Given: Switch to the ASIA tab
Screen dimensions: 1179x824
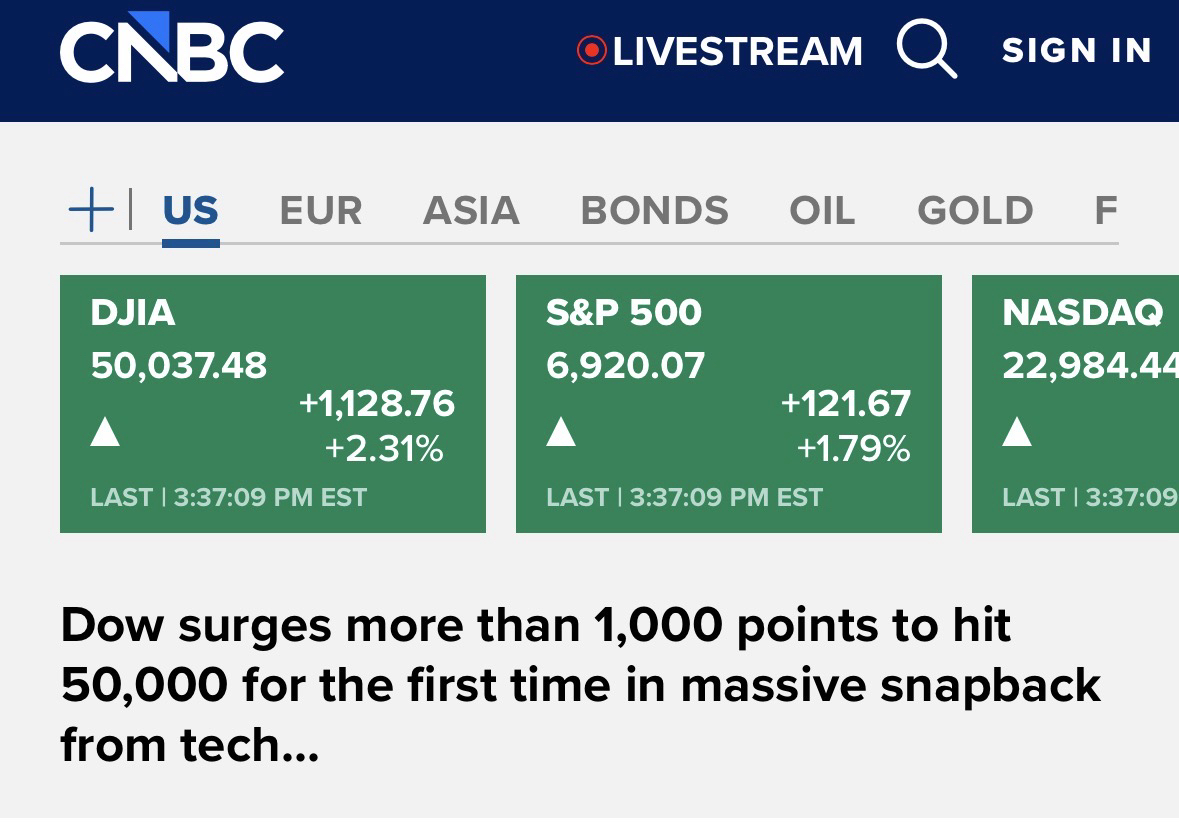Looking at the screenshot, I should pyautogui.click(x=471, y=211).
